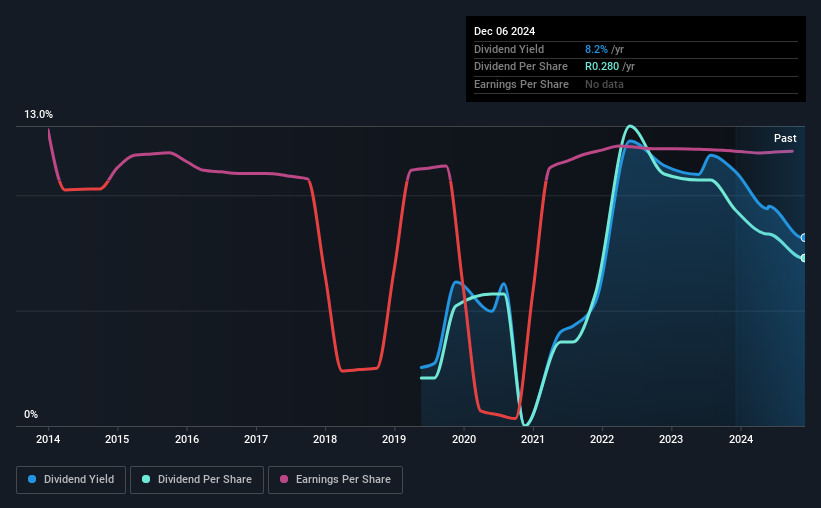Click the R0.280 dividend per share value
The width and height of the screenshot is (821, 508).
pos(602,67)
